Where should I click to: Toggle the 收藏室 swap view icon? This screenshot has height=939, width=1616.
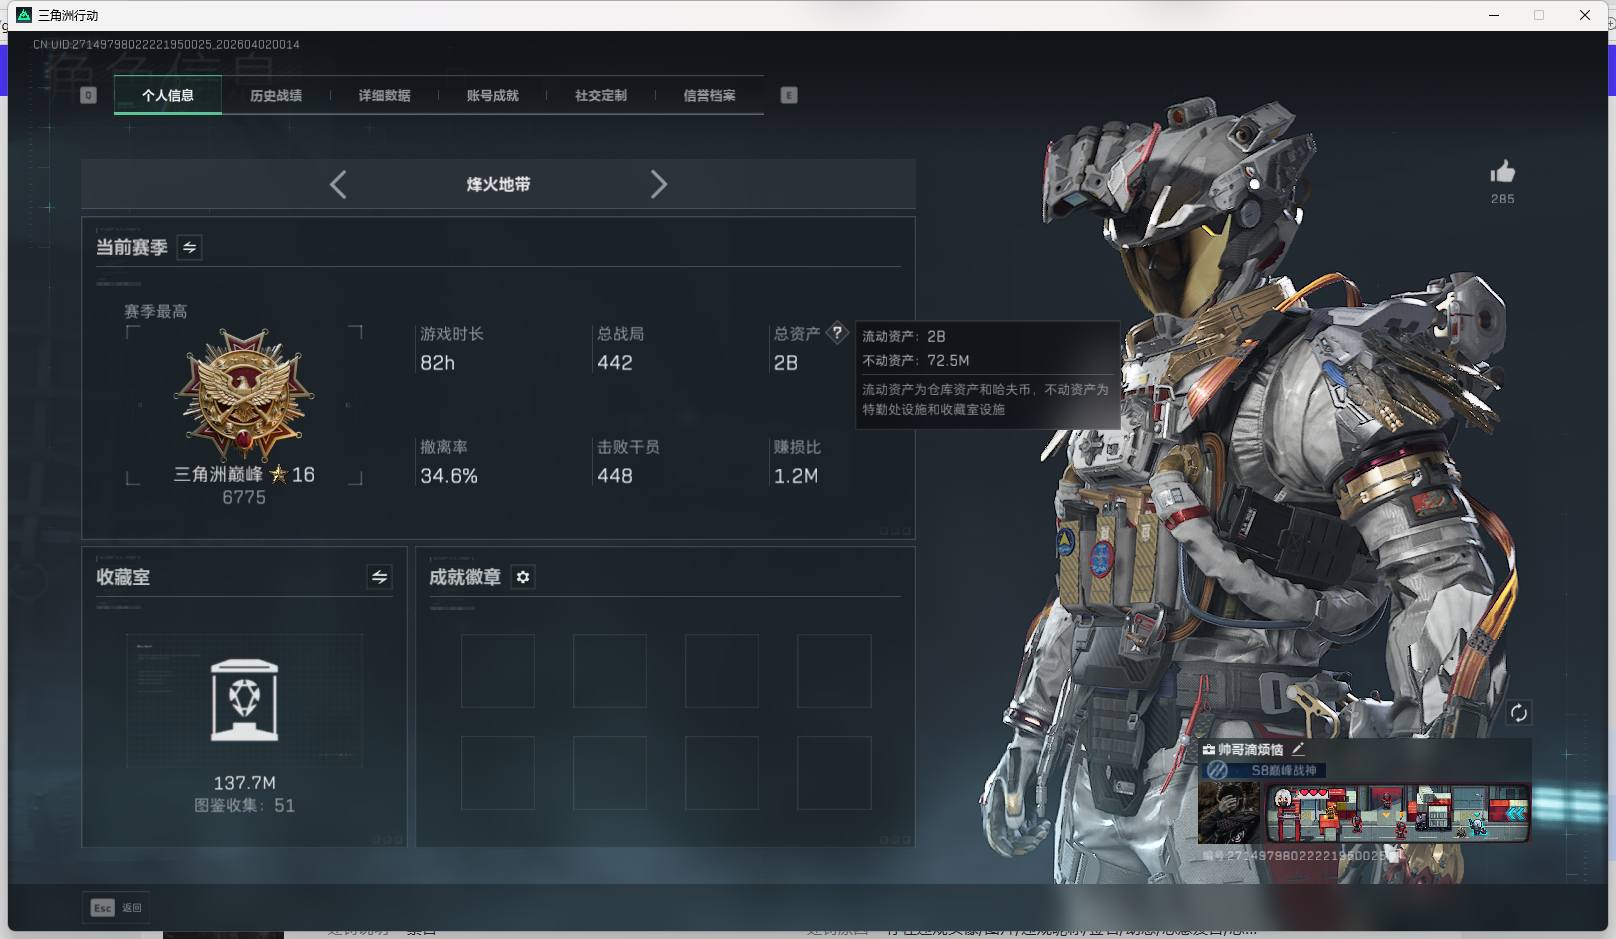click(x=379, y=577)
